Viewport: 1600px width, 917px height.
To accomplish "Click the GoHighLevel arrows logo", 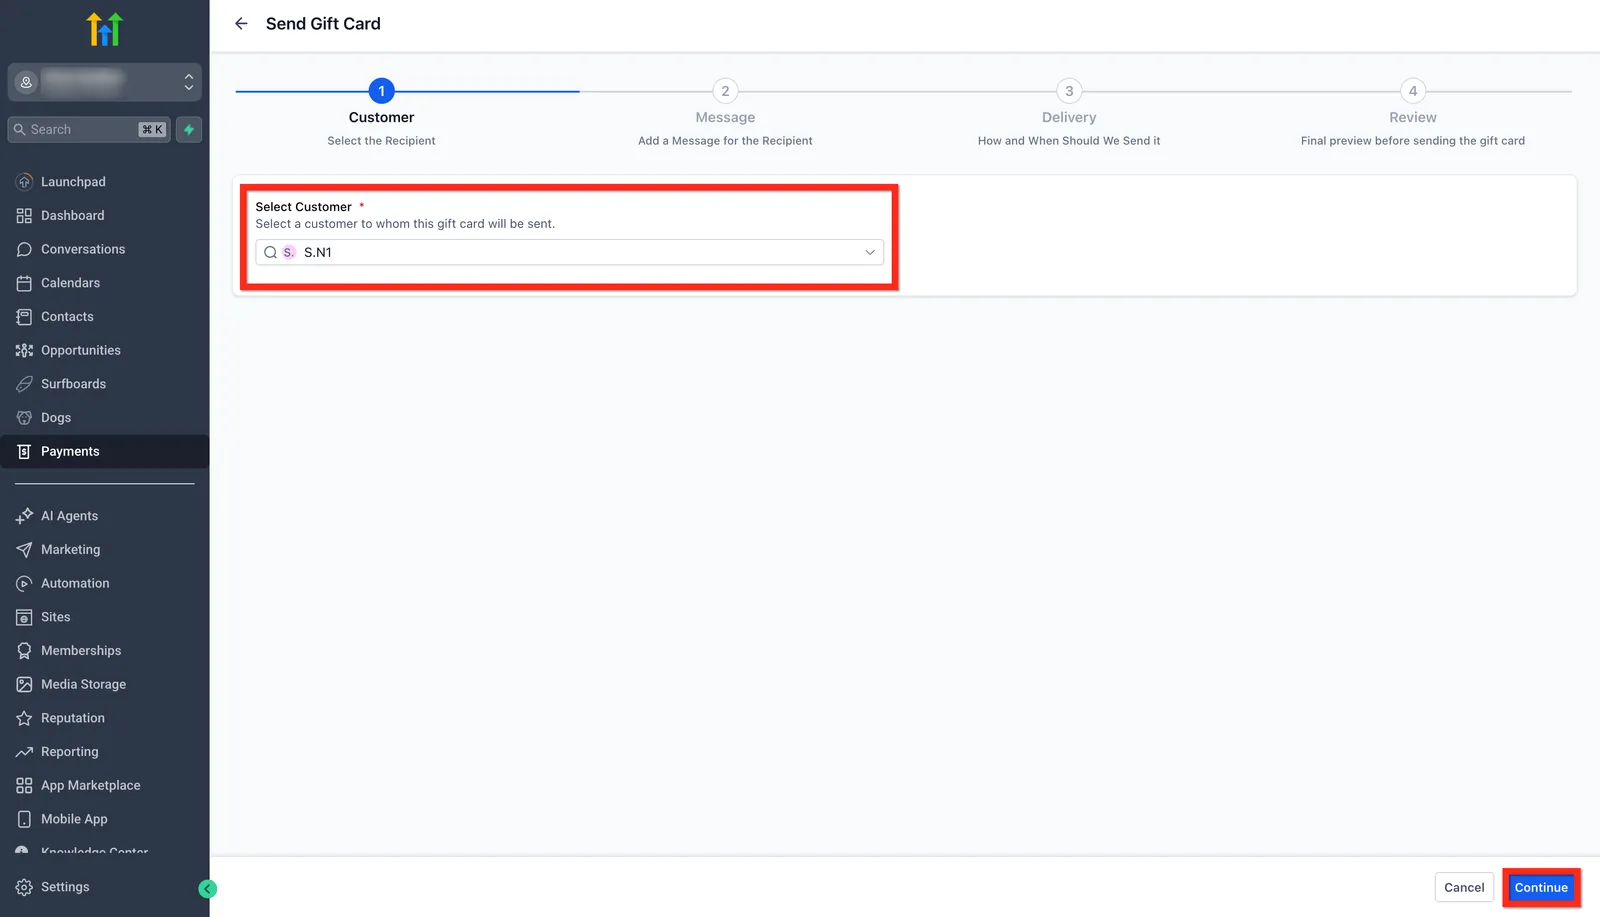I will point(104,30).
